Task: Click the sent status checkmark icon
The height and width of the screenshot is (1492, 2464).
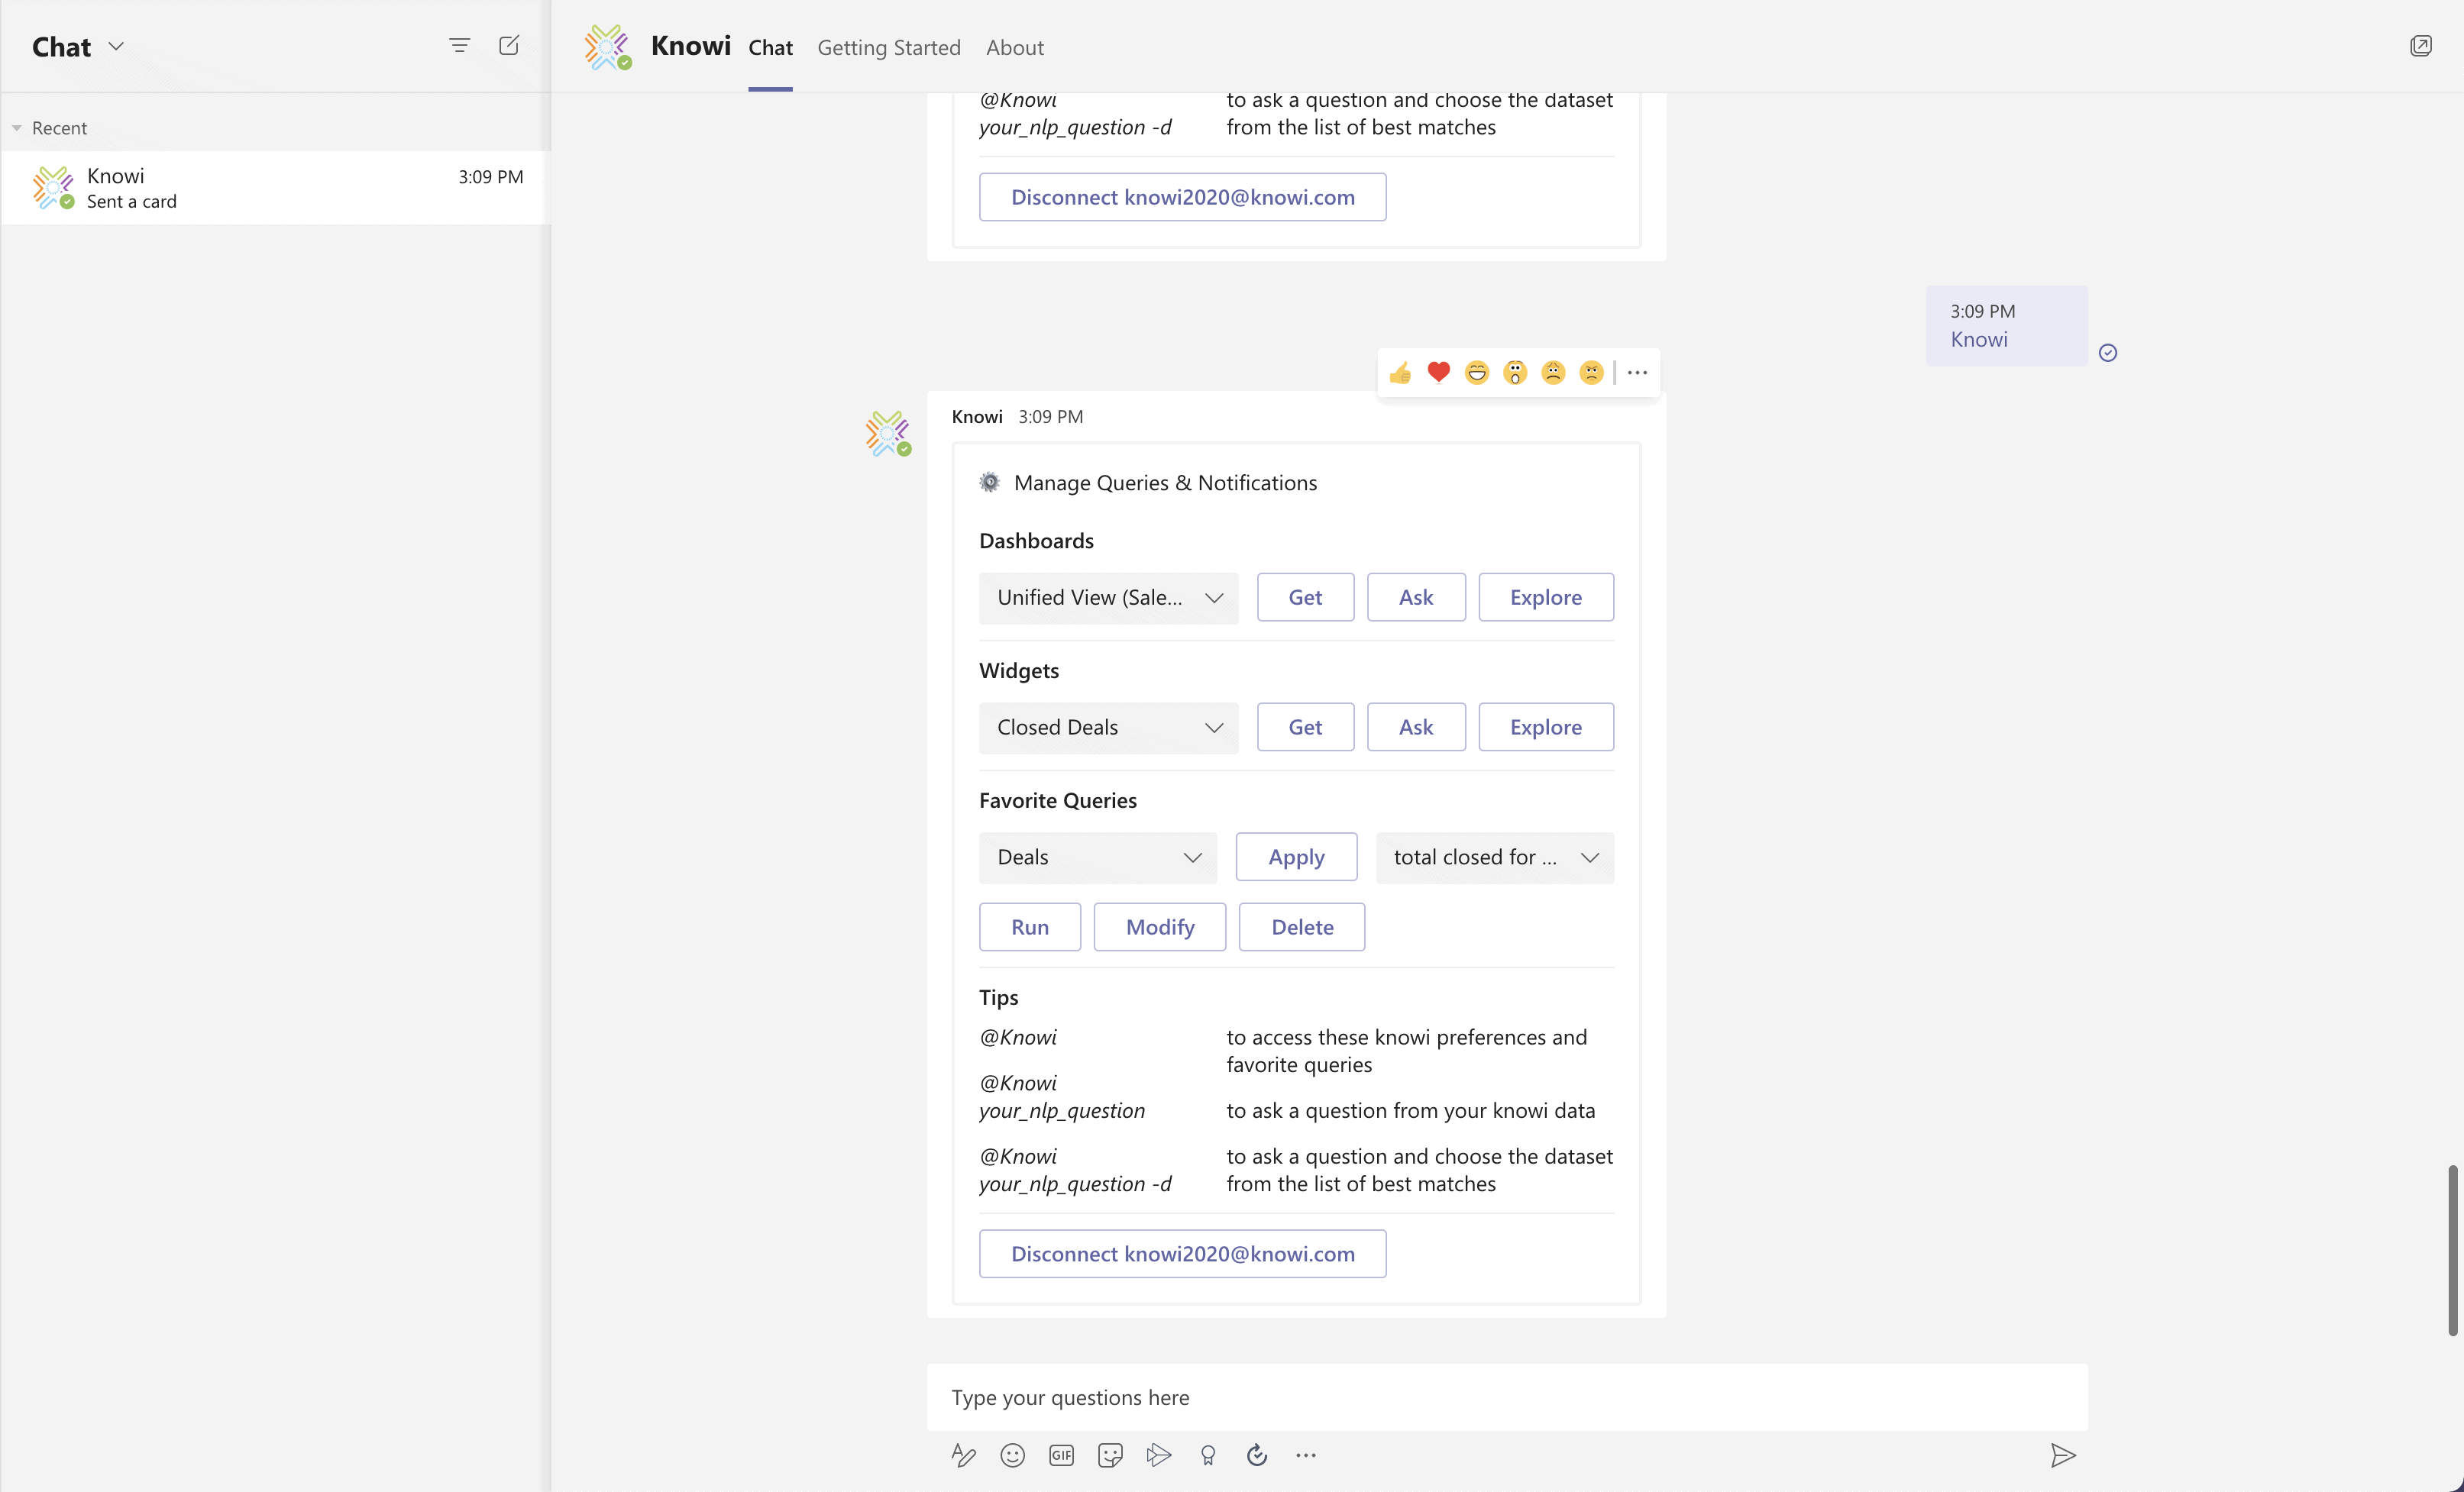Action: [x=2108, y=352]
